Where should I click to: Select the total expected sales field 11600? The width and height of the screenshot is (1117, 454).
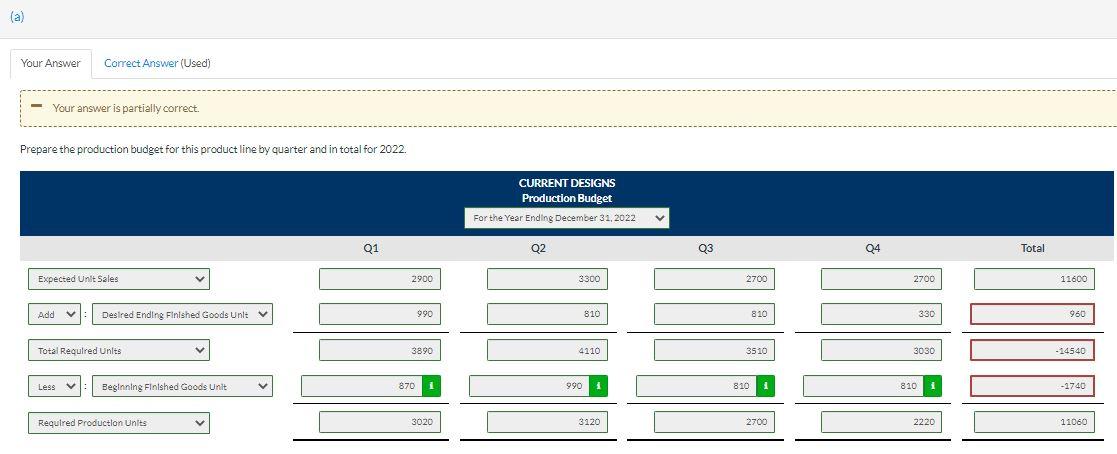[1034, 279]
